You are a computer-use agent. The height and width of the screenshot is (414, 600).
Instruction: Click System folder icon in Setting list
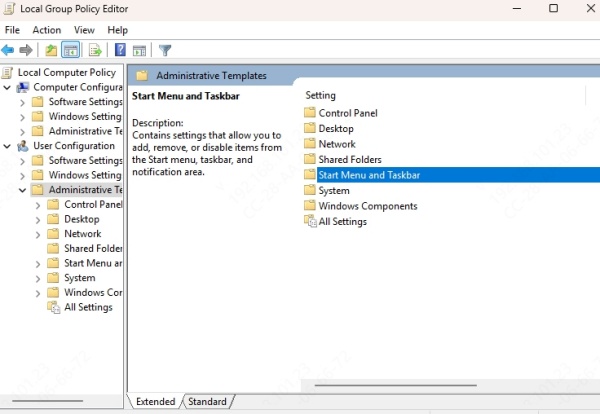click(310, 190)
